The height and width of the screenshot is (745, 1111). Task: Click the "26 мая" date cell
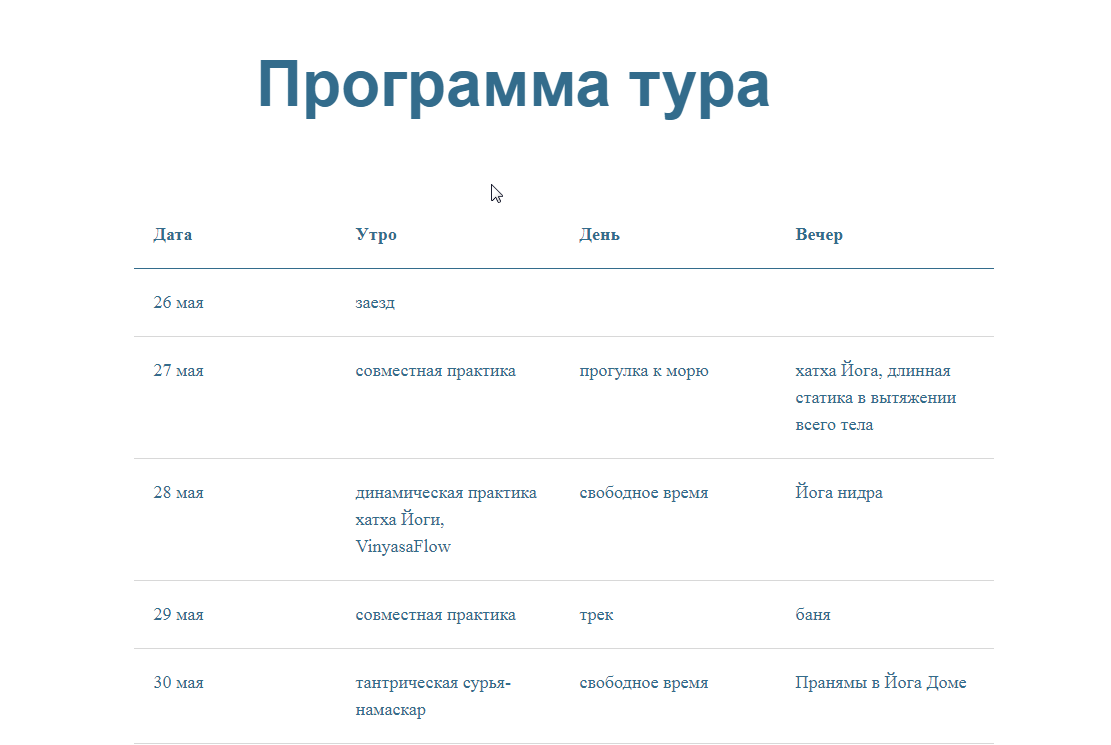coord(178,303)
